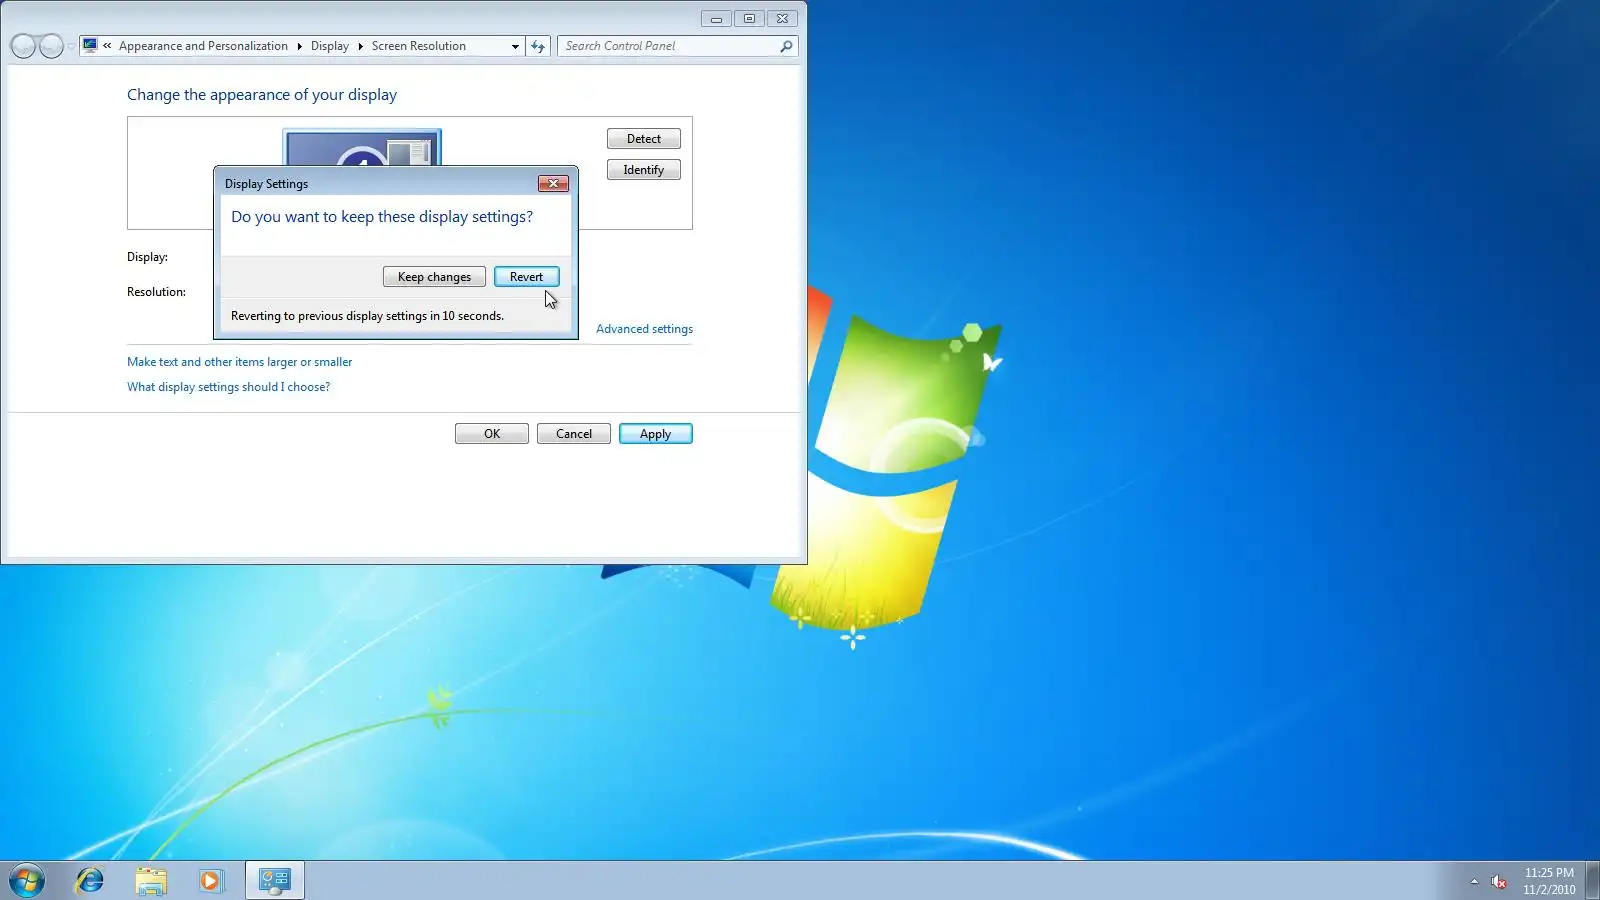This screenshot has height=900, width=1600.
Task: Show hidden icons in system tray
Action: (x=1474, y=881)
